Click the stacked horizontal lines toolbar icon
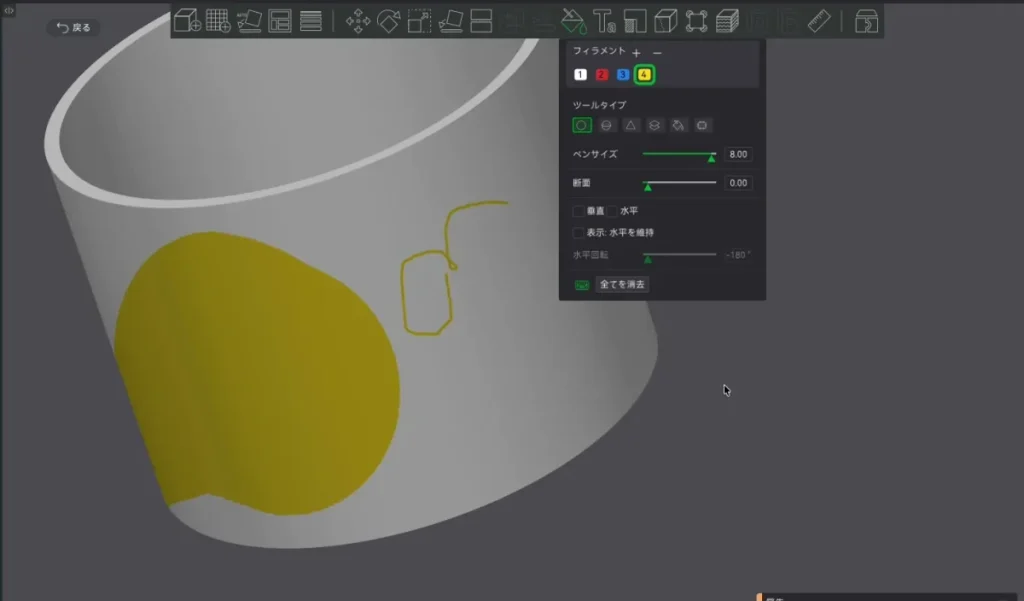This screenshot has height=601, width=1024. coord(311,21)
